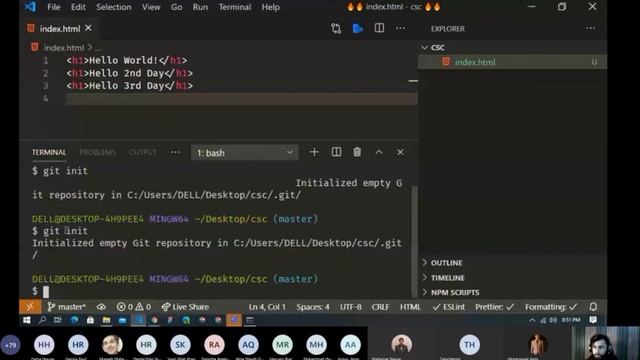
Task: Click index.html in the breadcrumb
Action: [x=64, y=47]
